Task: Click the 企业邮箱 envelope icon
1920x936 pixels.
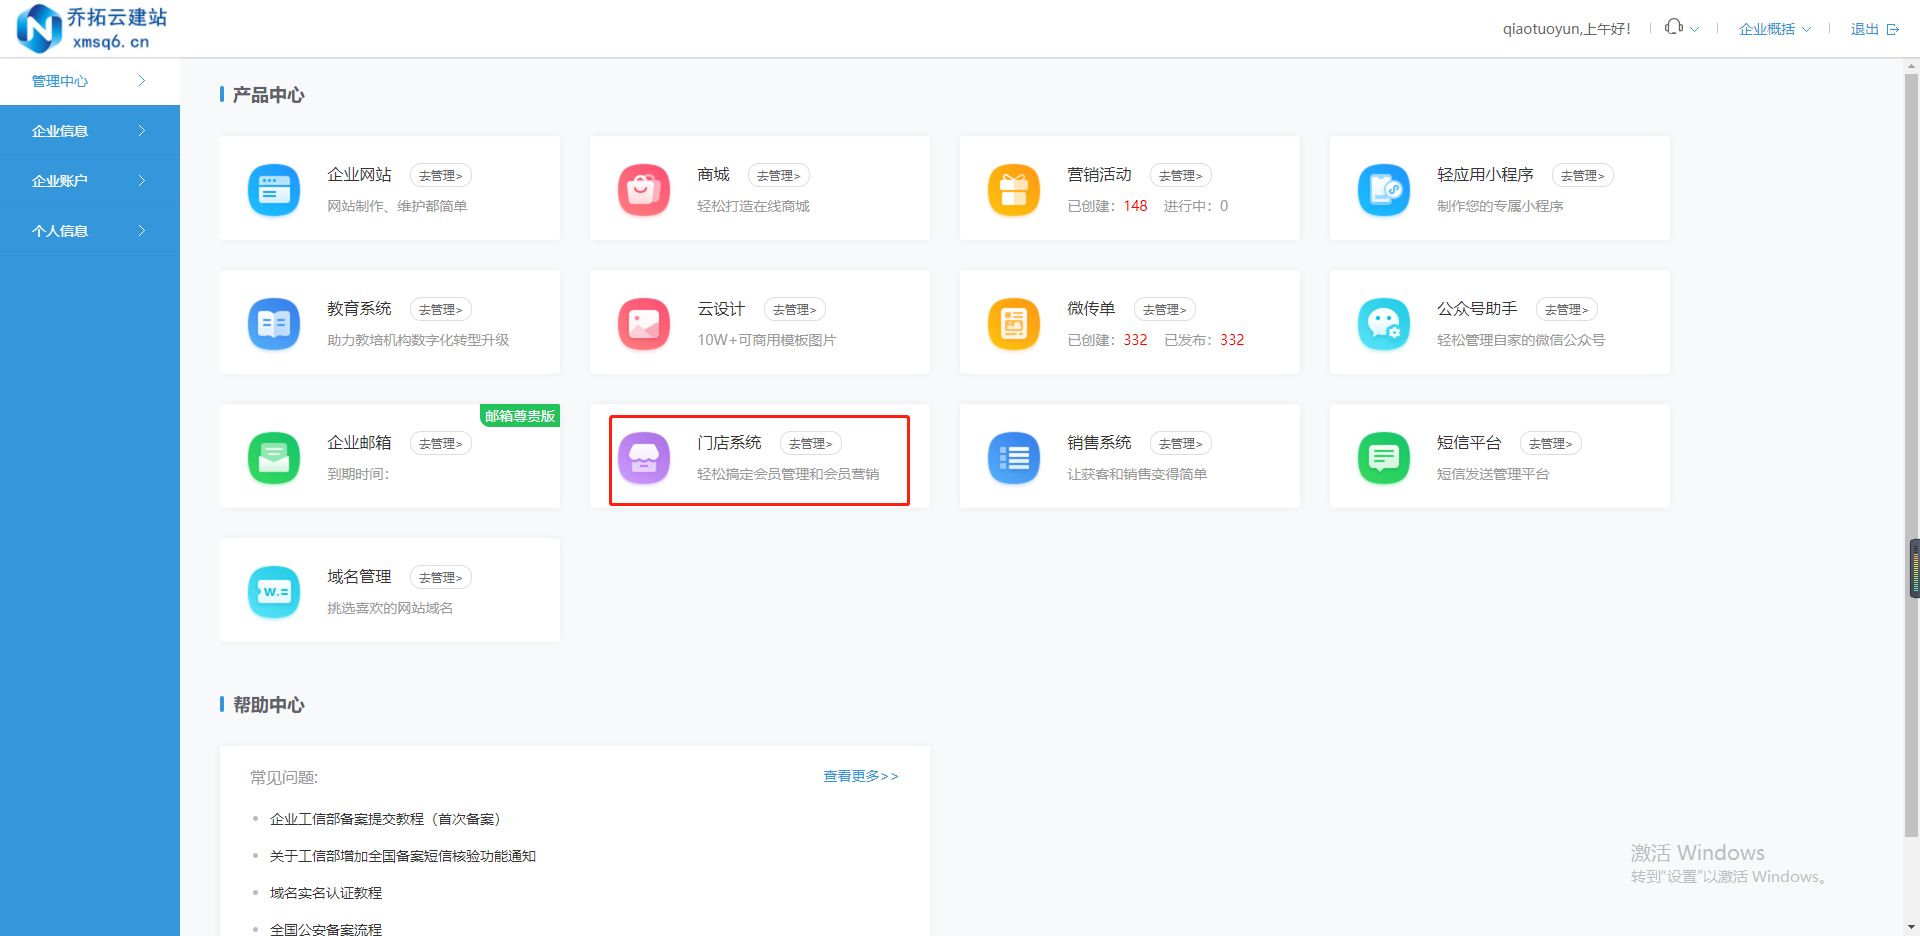Action: click(273, 457)
